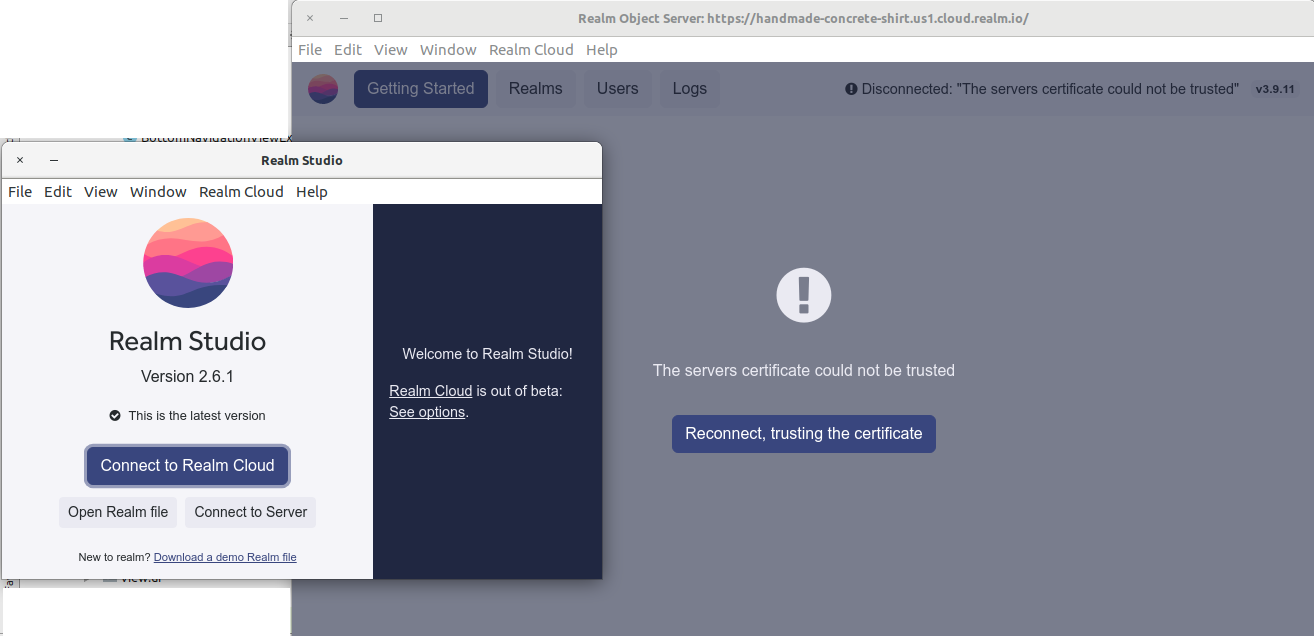Open Edit menu in Object Server window
This screenshot has height=636, width=1314.
(x=348, y=50)
